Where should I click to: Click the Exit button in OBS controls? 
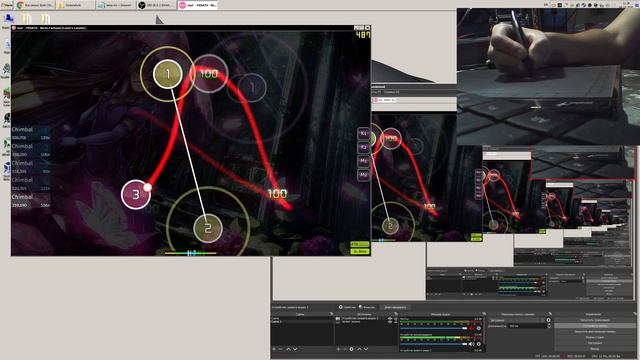point(595,349)
